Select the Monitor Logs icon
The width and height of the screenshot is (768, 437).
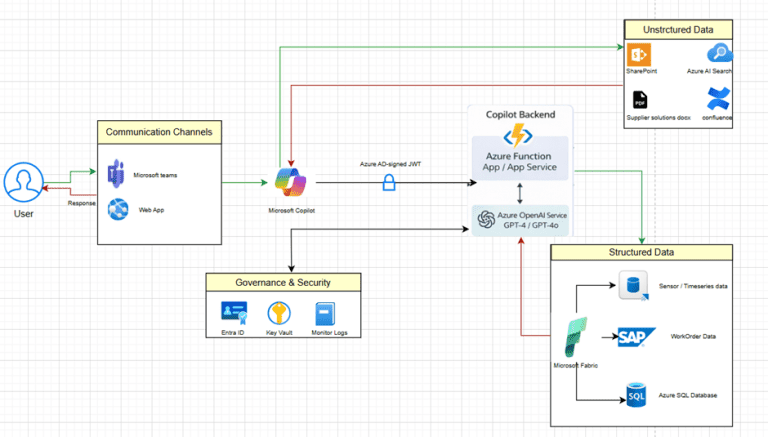tap(325, 314)
